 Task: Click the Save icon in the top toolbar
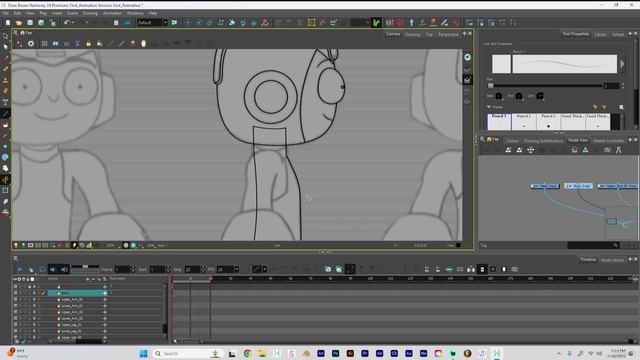[30, 23]
